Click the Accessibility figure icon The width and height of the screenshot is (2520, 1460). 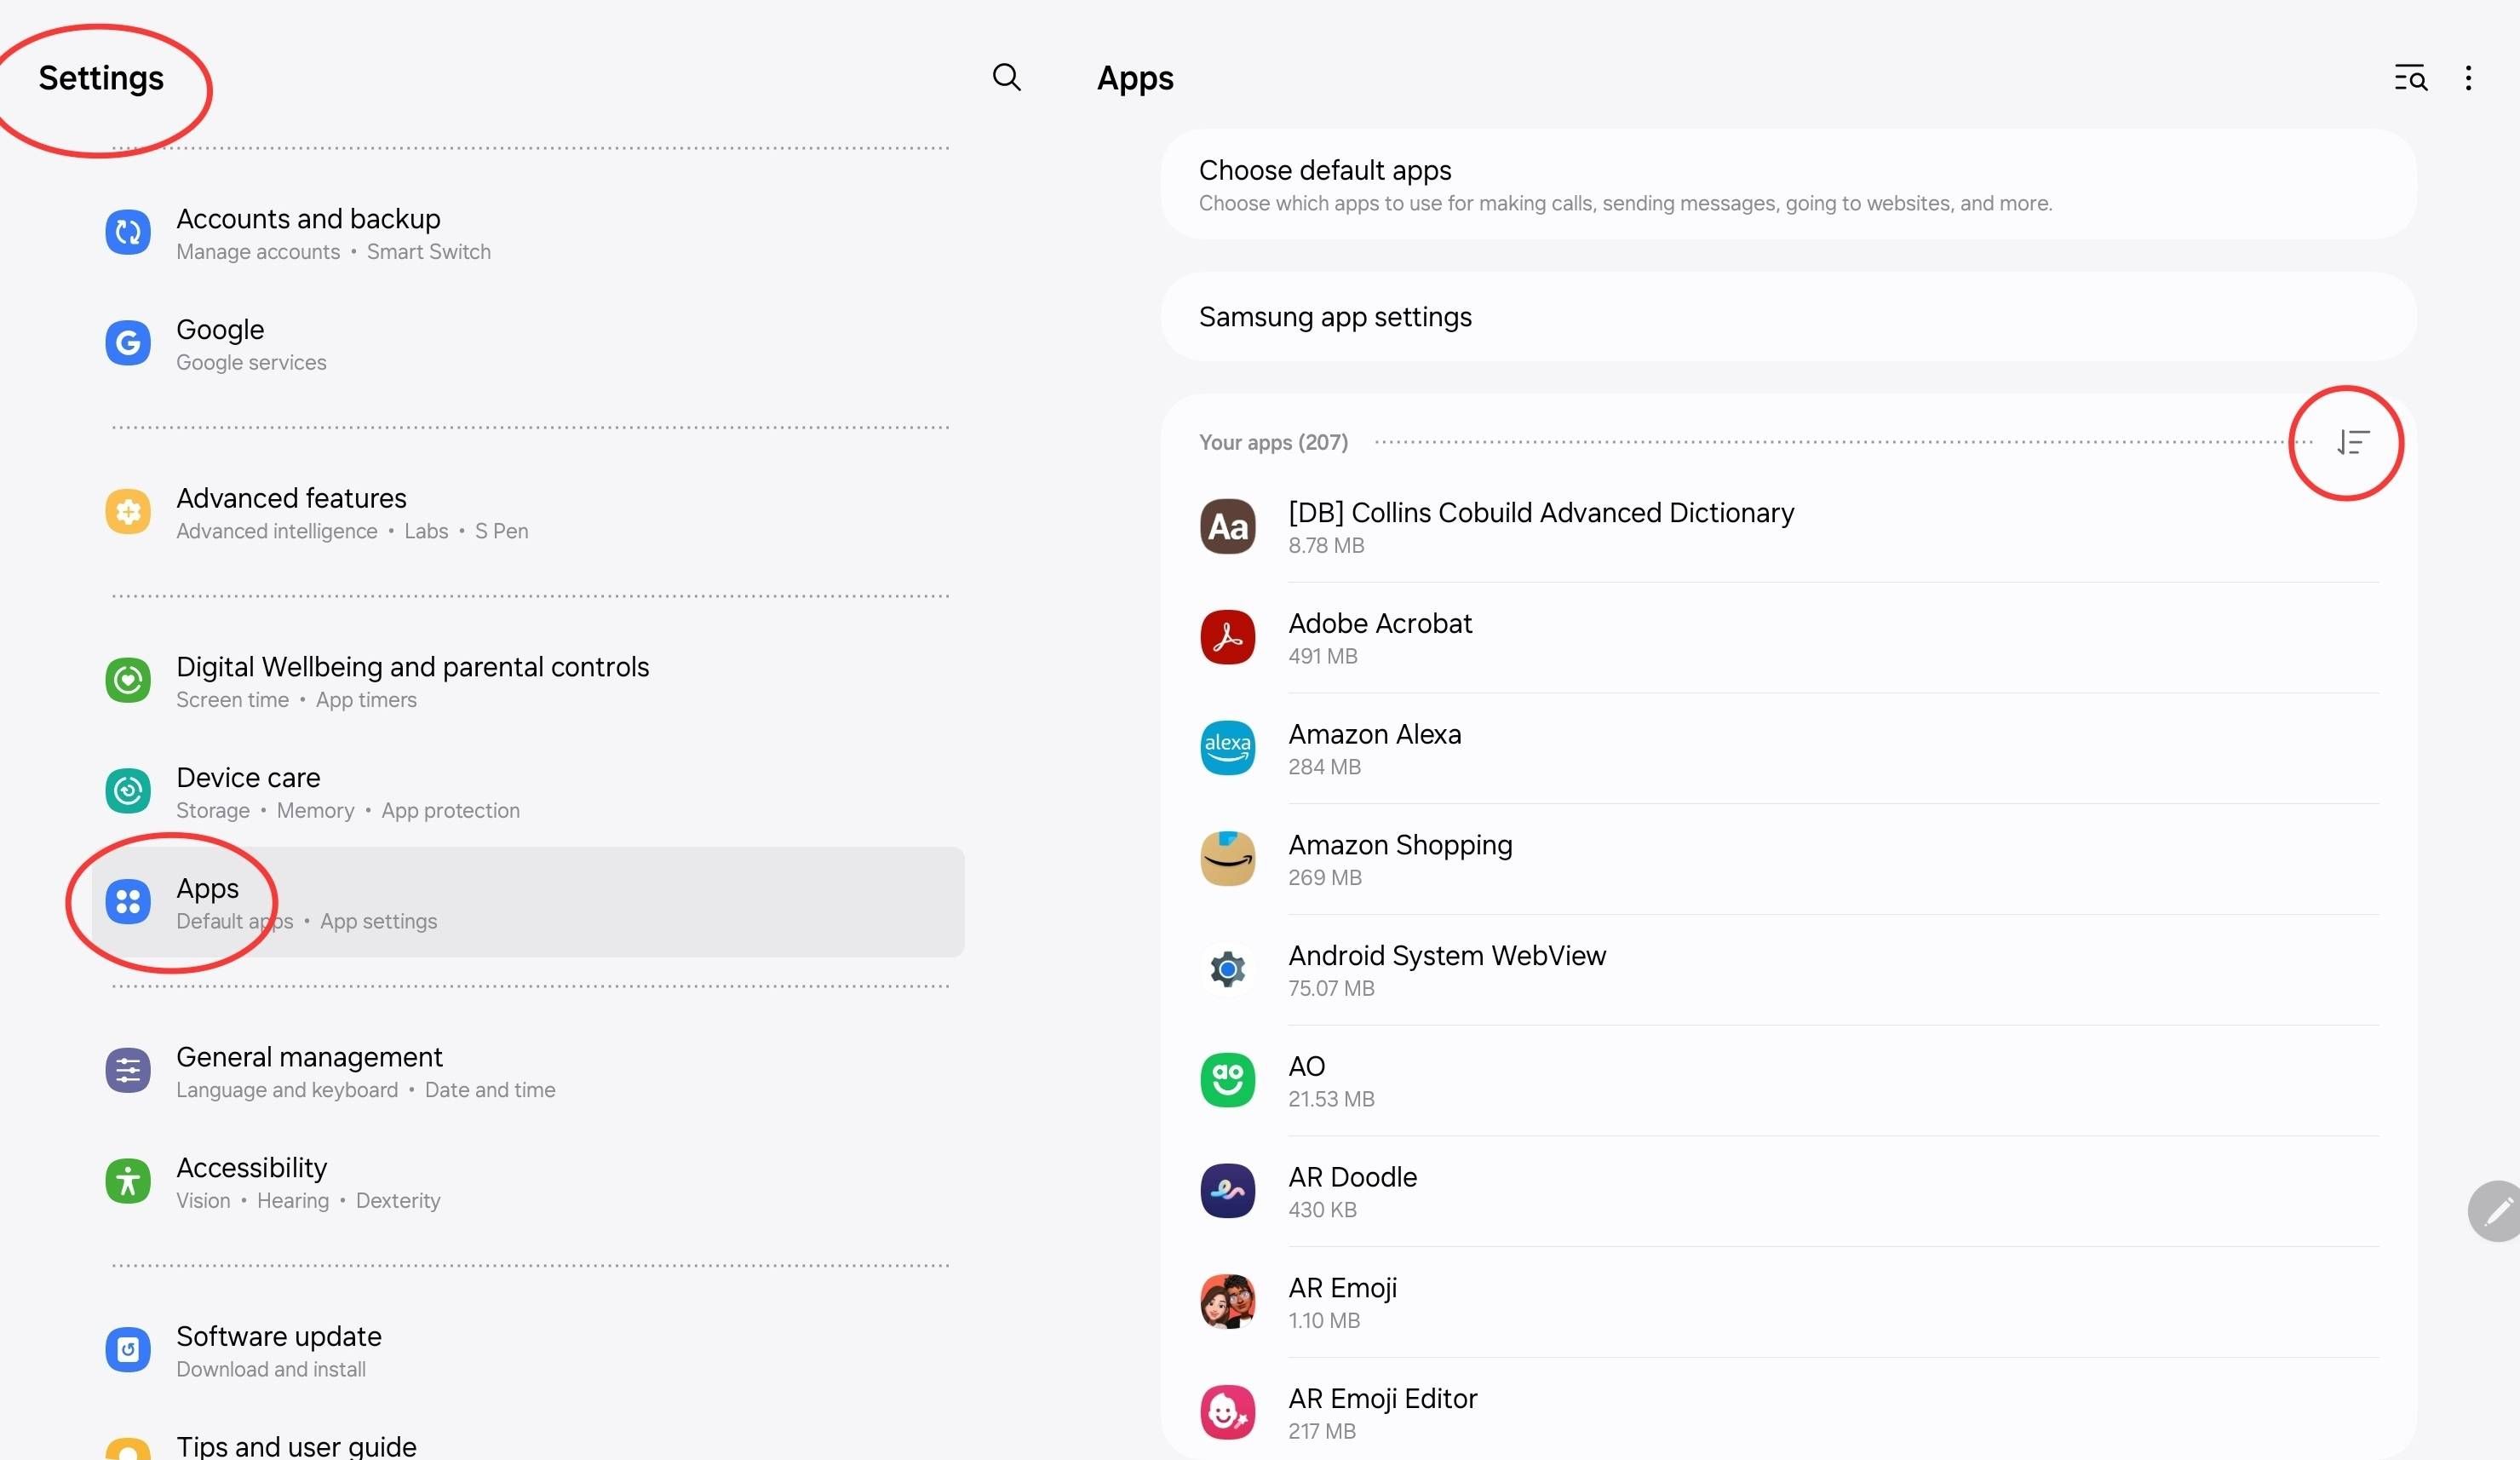pyautogui.click(x=127, y=1181)
